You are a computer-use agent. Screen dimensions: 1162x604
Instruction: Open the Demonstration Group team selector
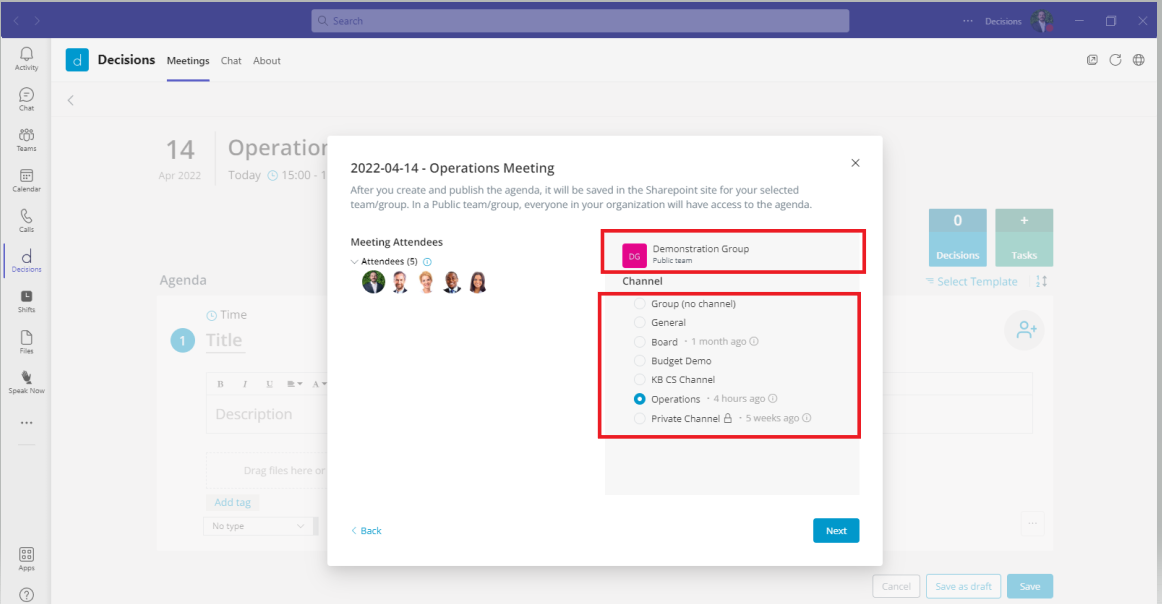[733, 254]
